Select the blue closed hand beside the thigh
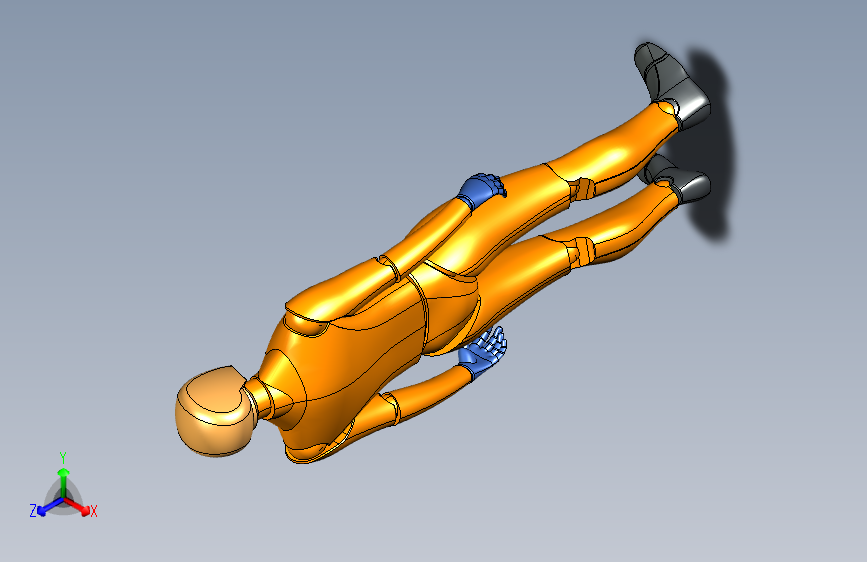 click(480, 190)
